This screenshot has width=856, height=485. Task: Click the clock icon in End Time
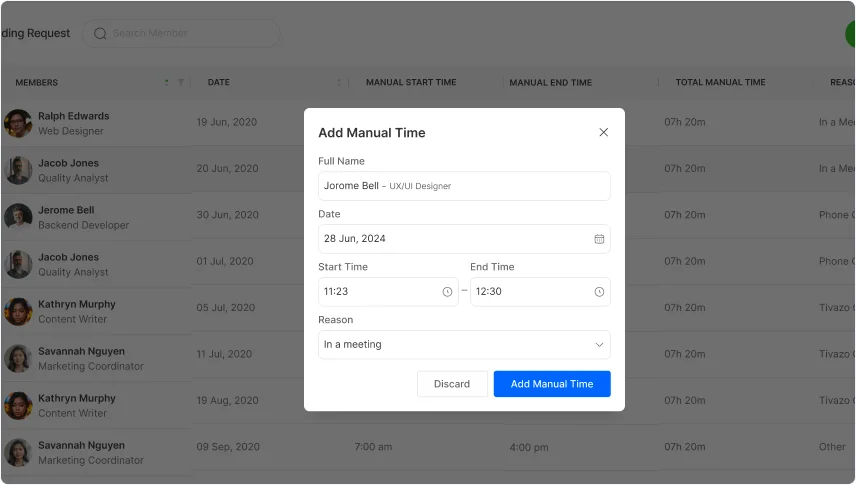pos(599,292)
